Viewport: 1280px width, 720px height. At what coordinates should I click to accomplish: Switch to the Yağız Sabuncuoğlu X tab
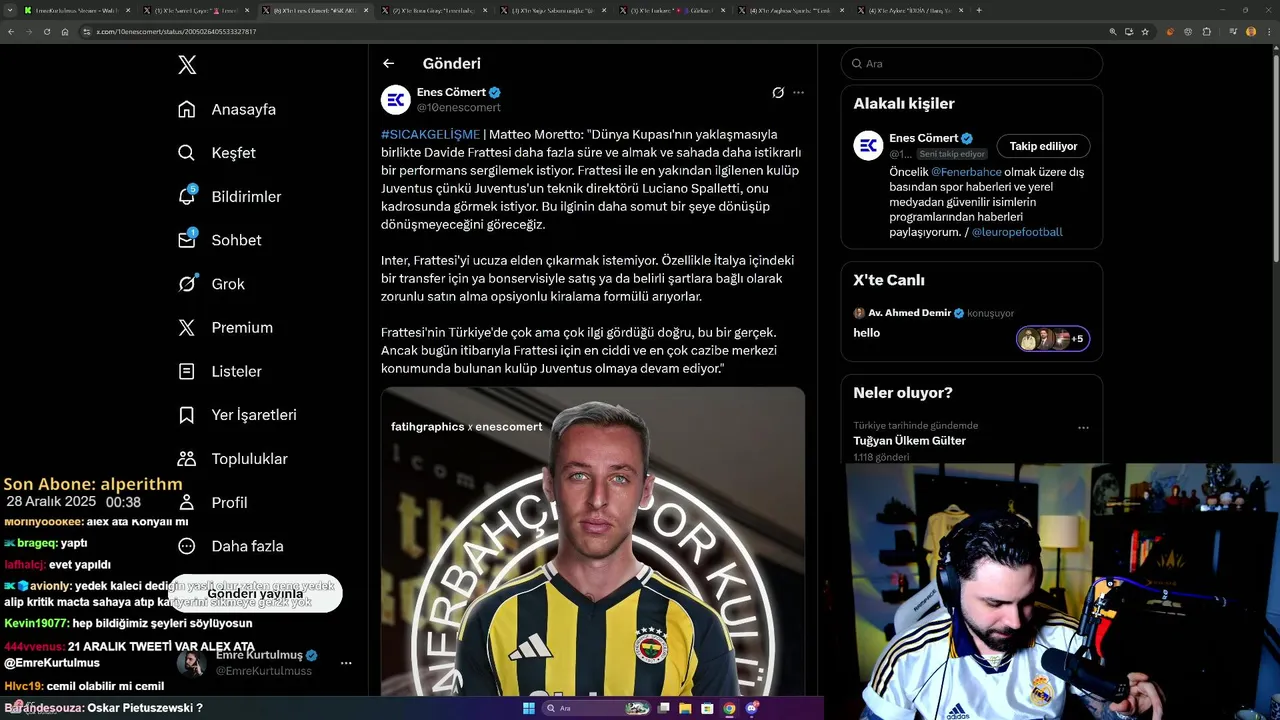coord(554,10)
